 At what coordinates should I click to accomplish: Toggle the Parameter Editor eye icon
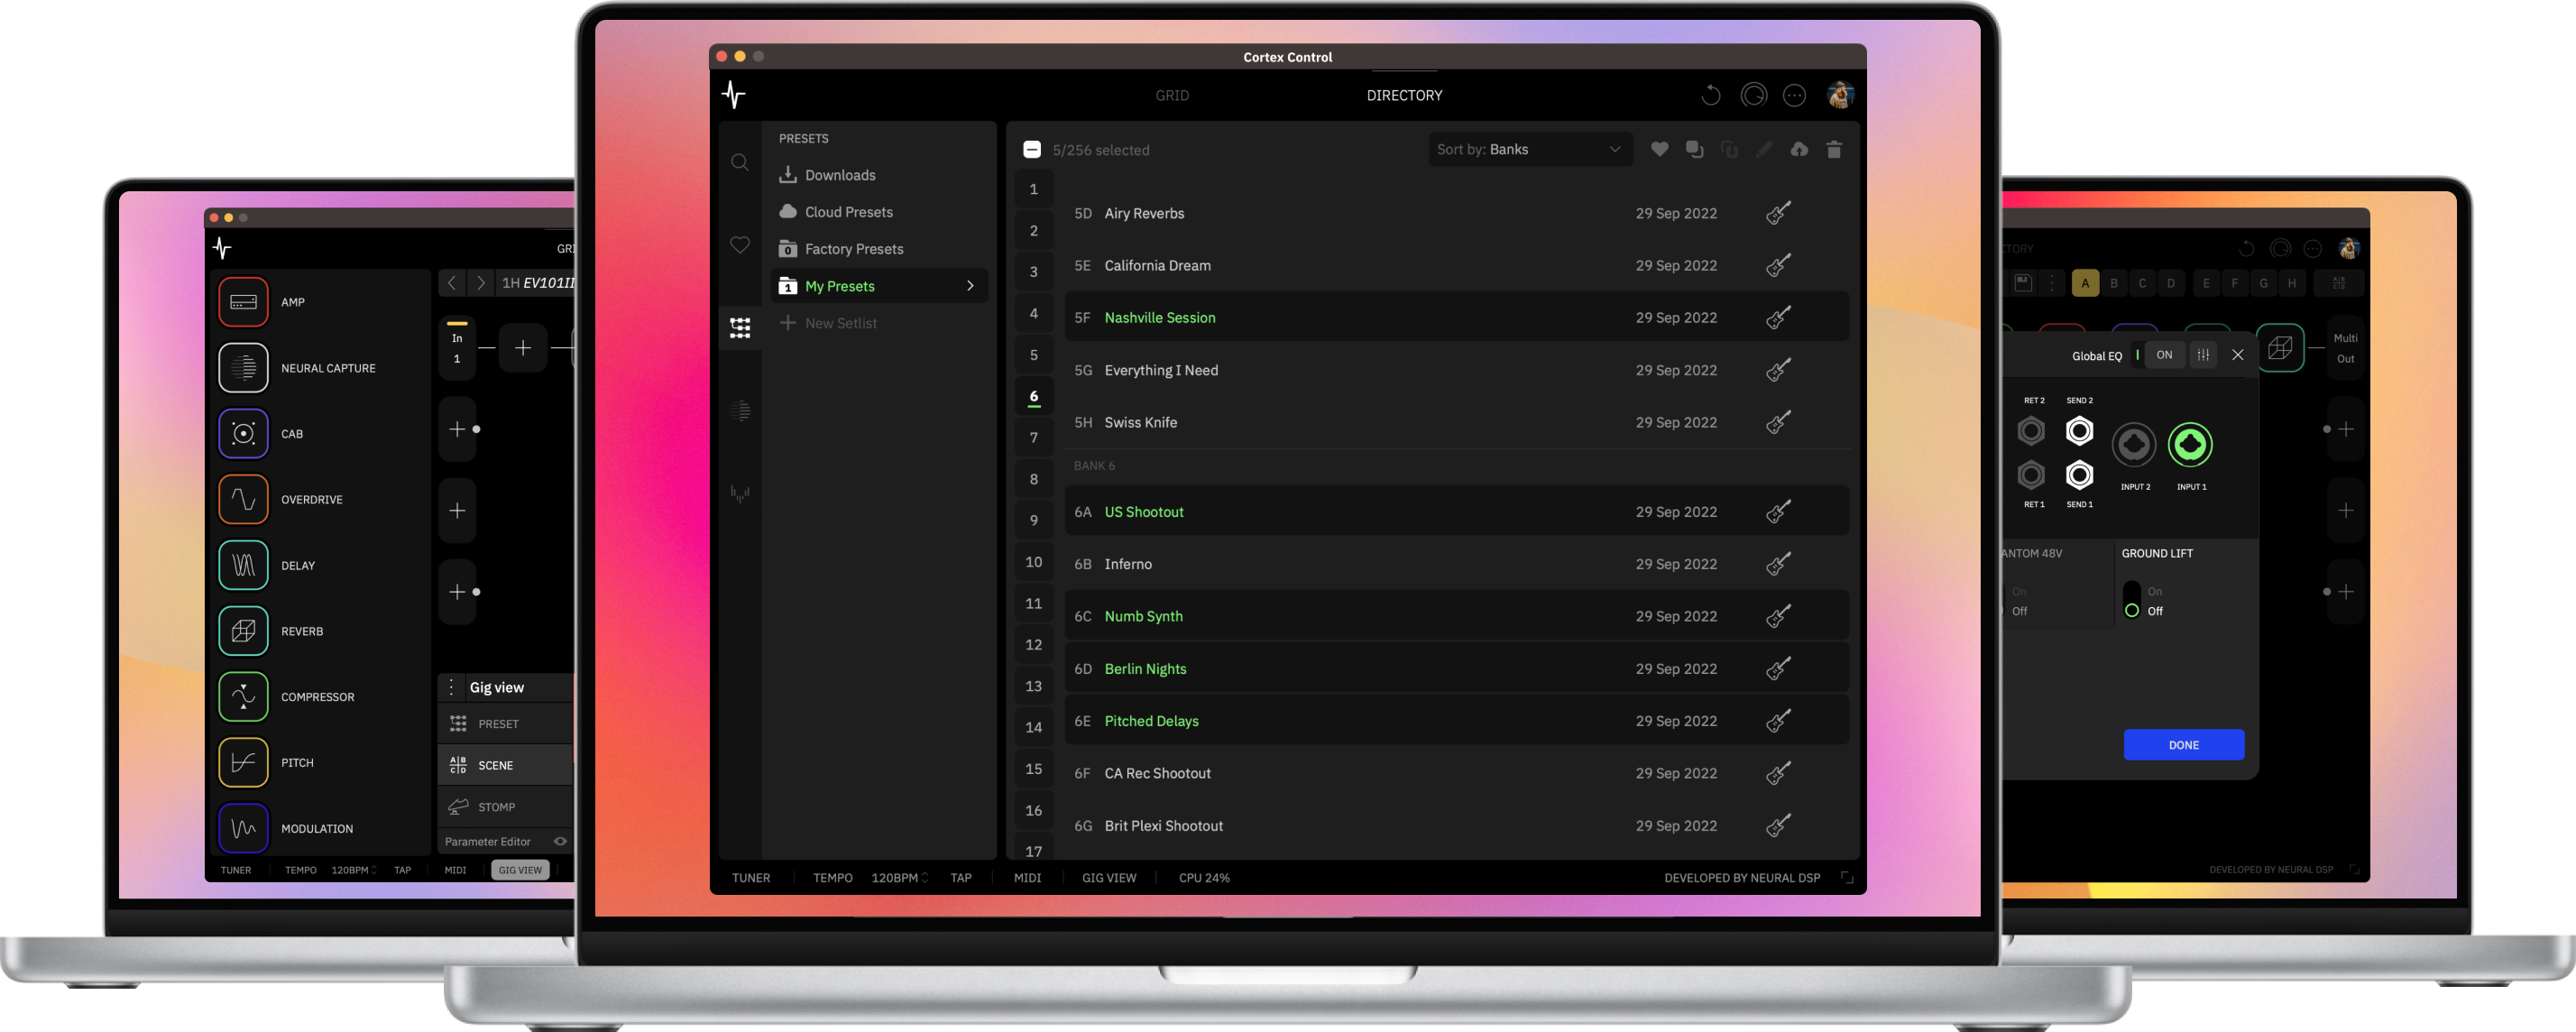pyautogui.click(x=560, y=841)
